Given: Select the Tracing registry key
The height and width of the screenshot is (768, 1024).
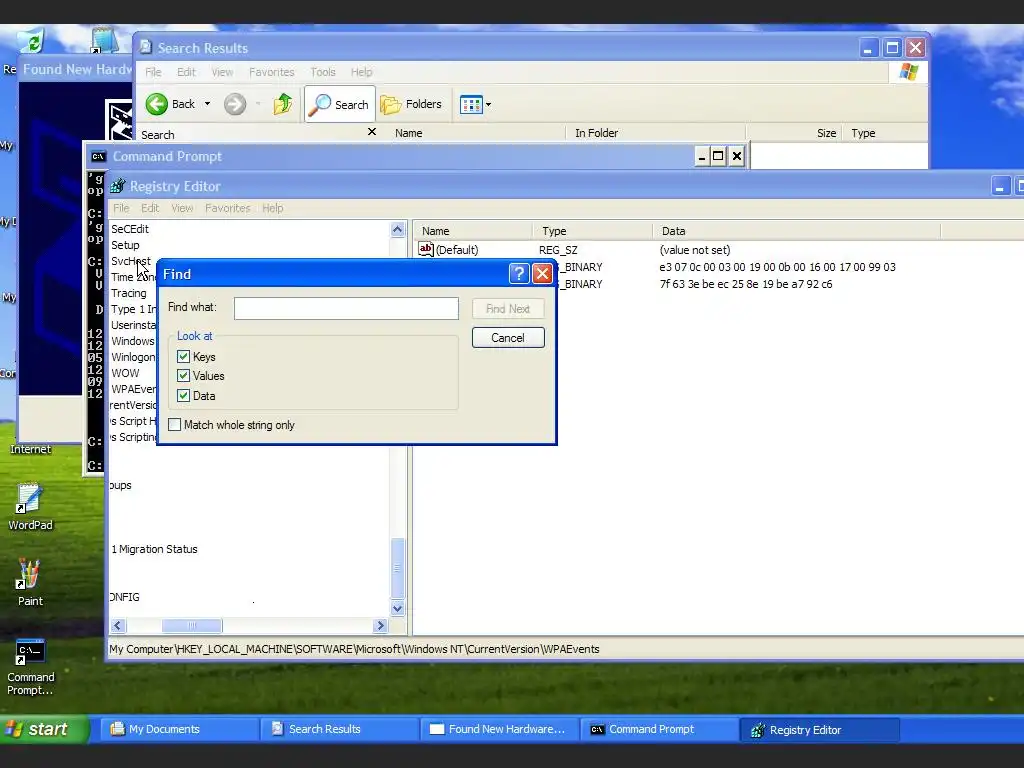Looking at the screenshot, I should click(x=129, y=293).
